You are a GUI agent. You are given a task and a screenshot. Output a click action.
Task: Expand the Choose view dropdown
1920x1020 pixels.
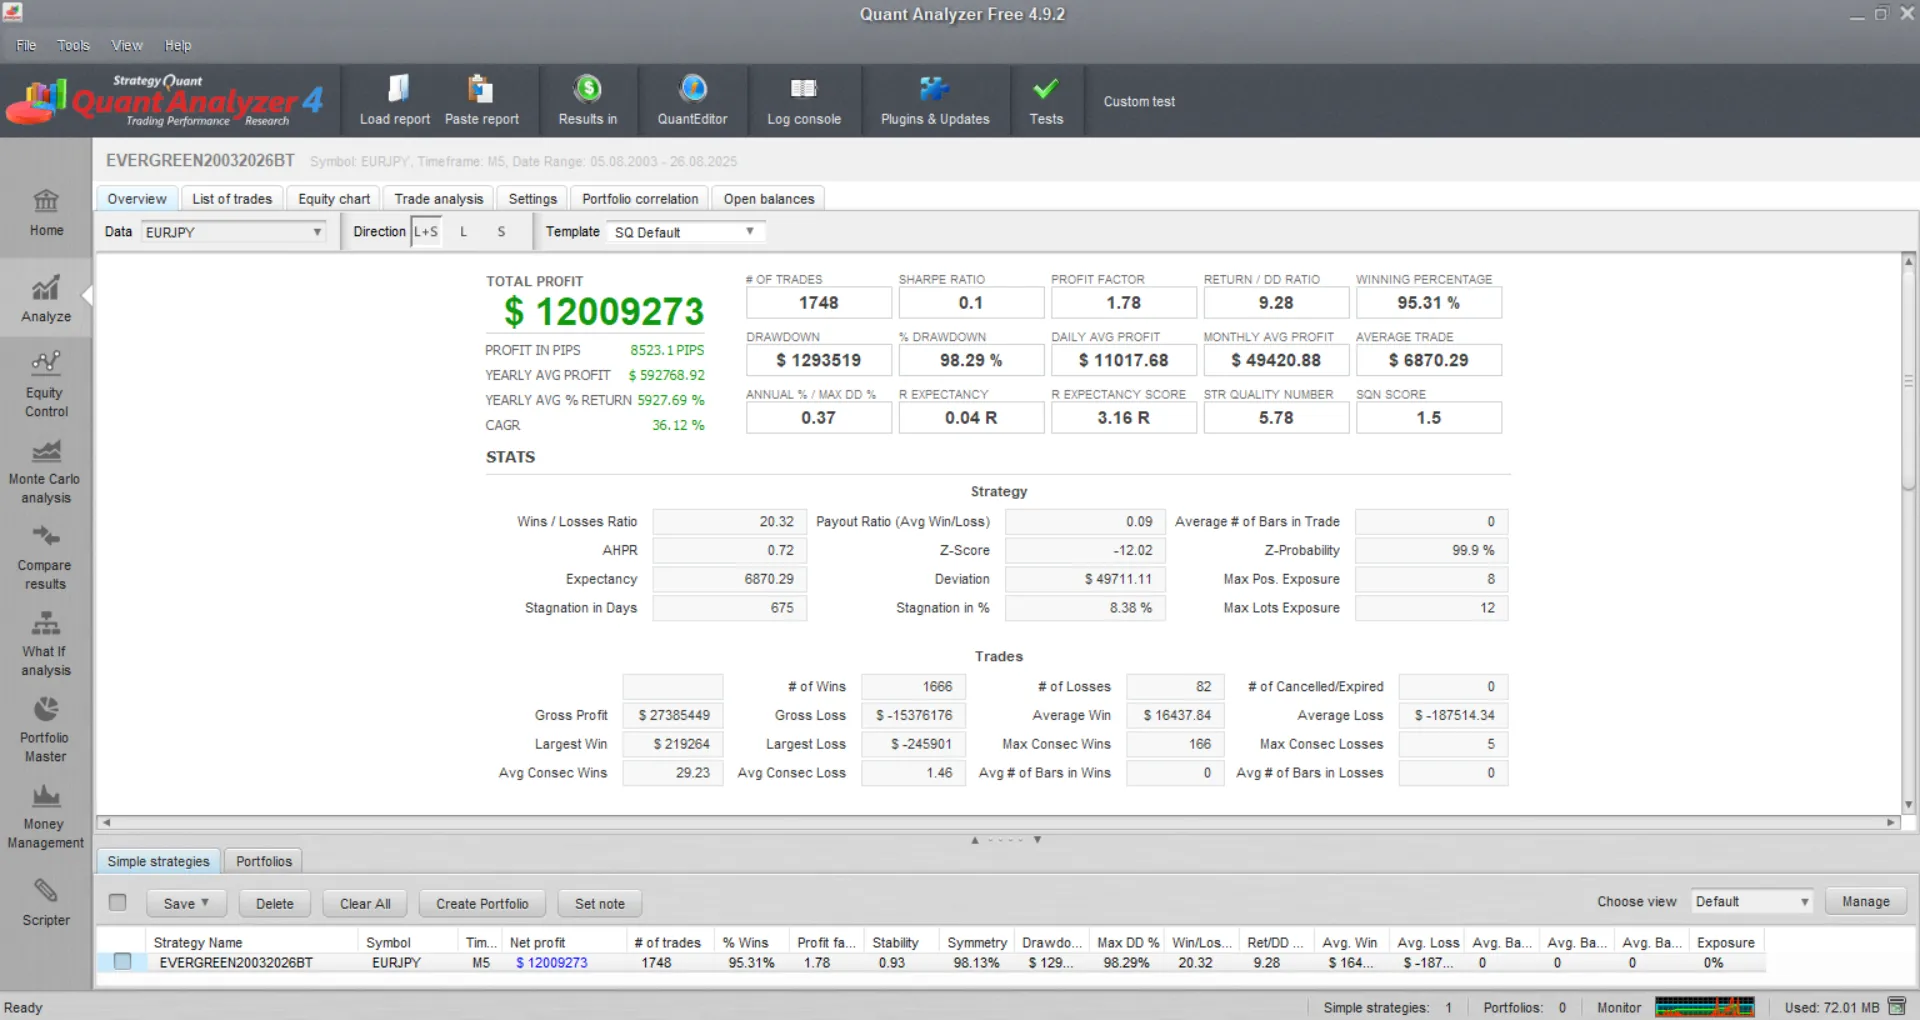(x=1752, y=902)
